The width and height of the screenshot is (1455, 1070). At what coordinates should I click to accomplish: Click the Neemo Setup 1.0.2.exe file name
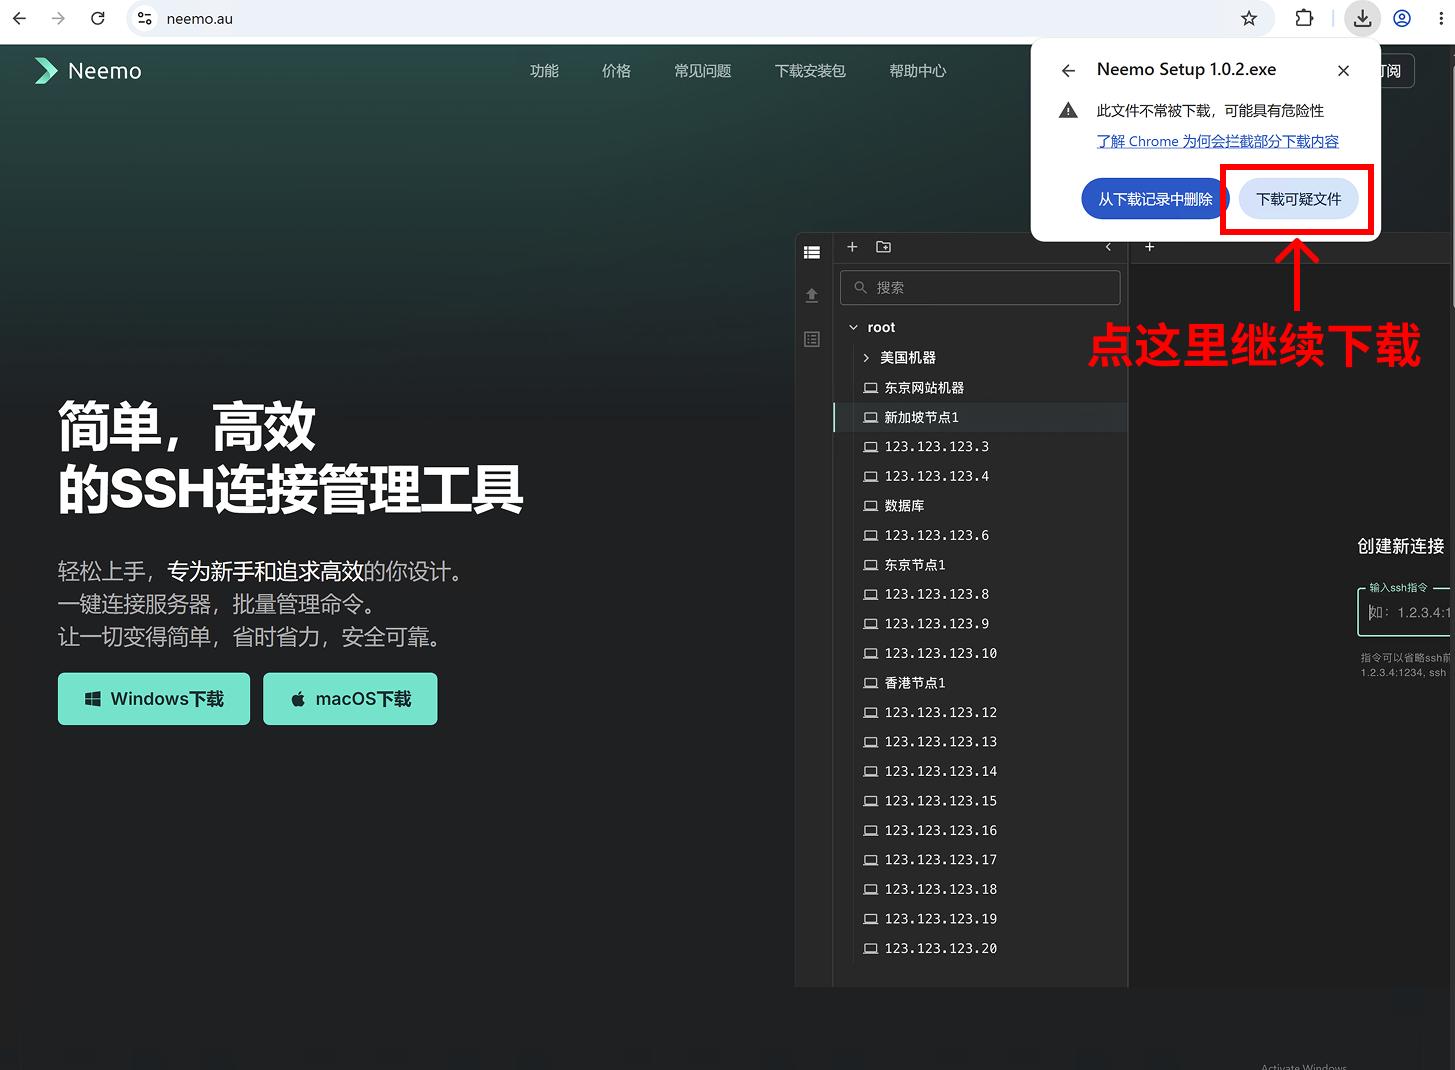pos(1186,69)
